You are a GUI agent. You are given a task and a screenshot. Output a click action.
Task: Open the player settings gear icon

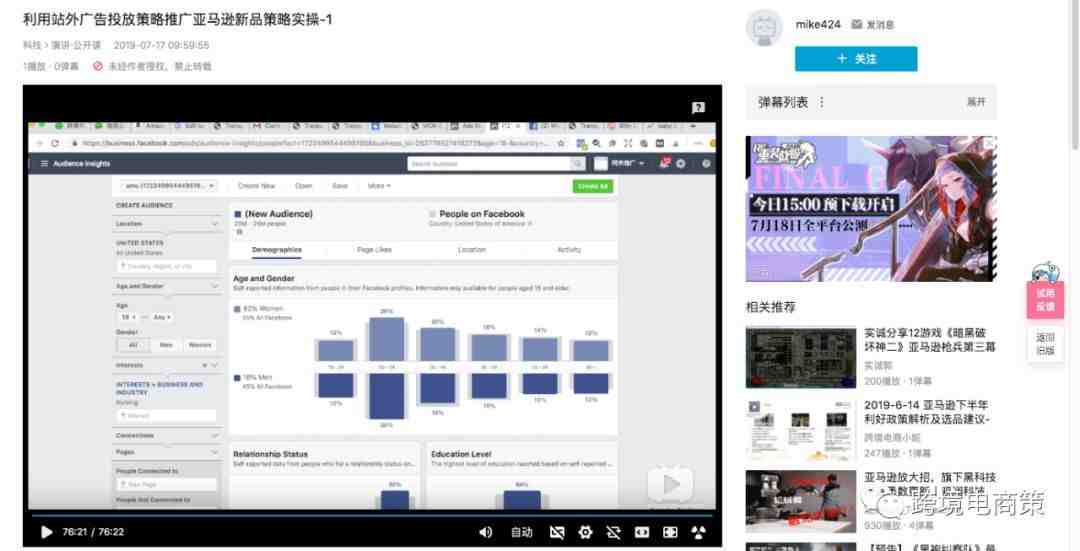(x=585, y=532)
